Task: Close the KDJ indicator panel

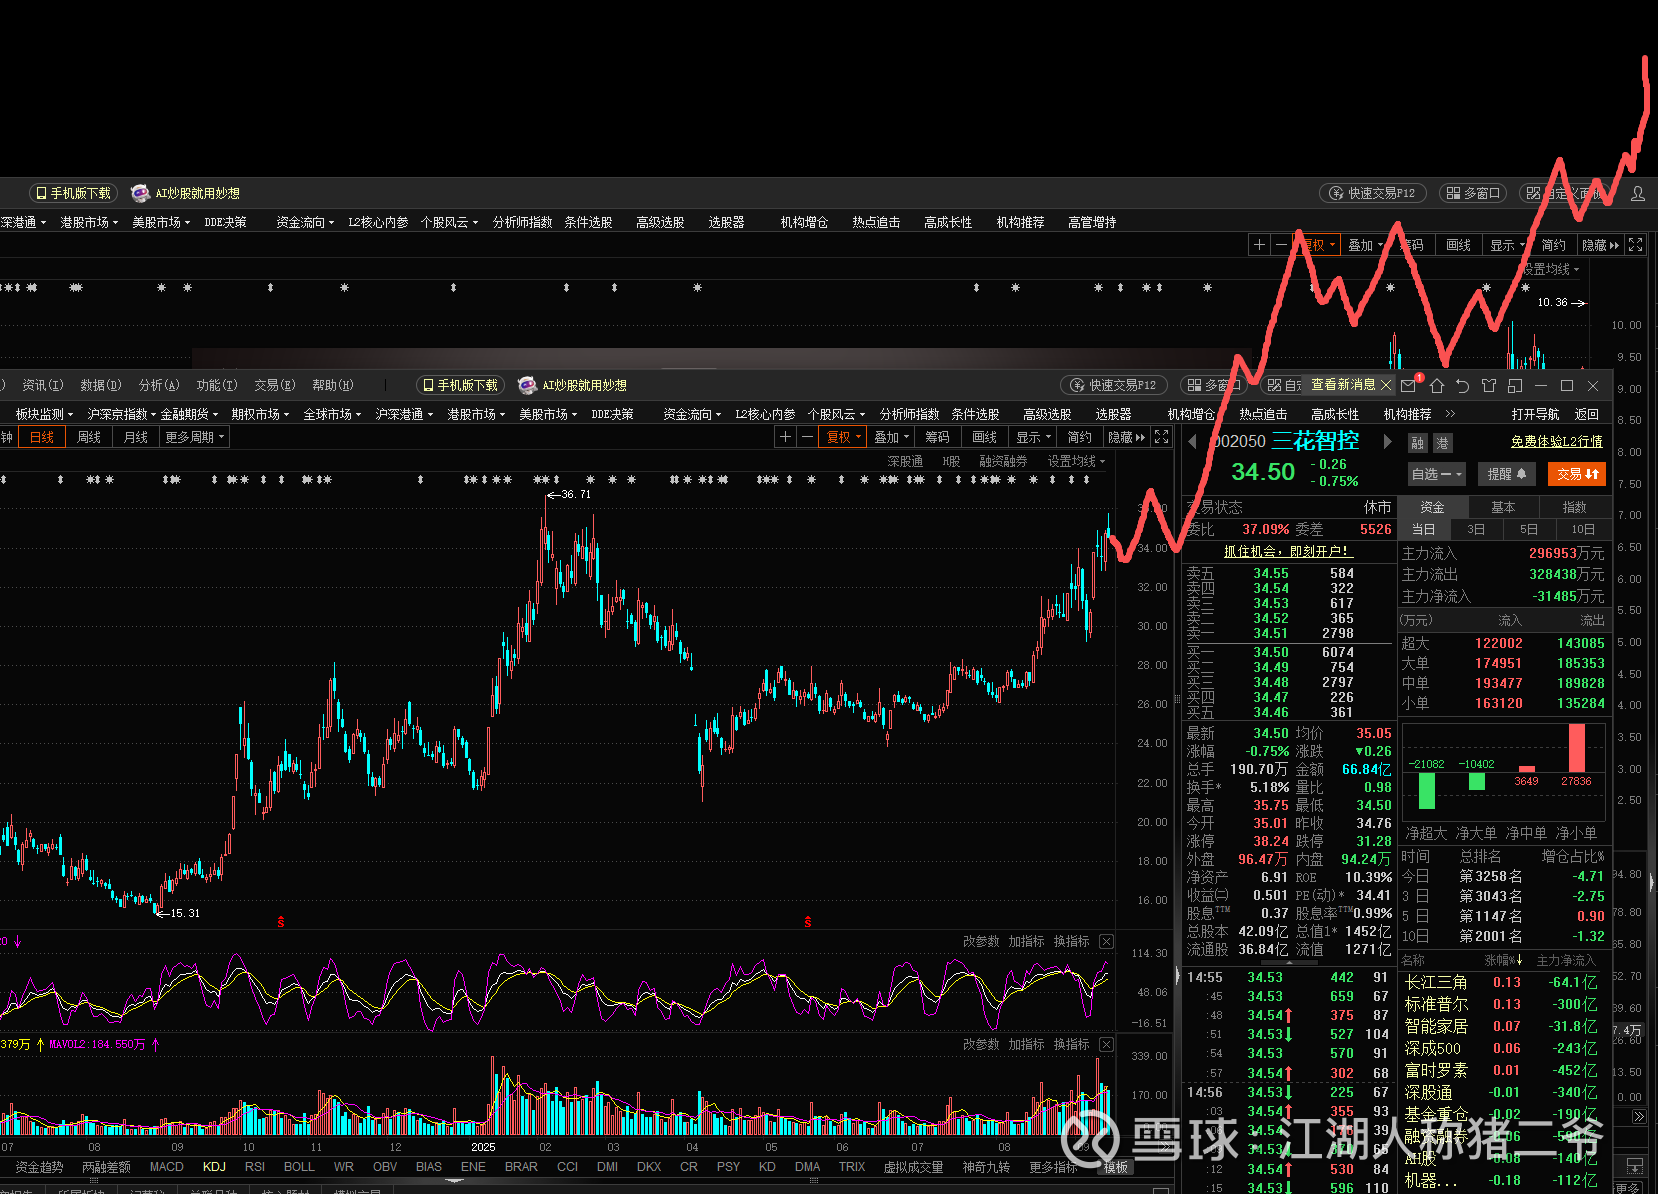Action: (1106, 941)
